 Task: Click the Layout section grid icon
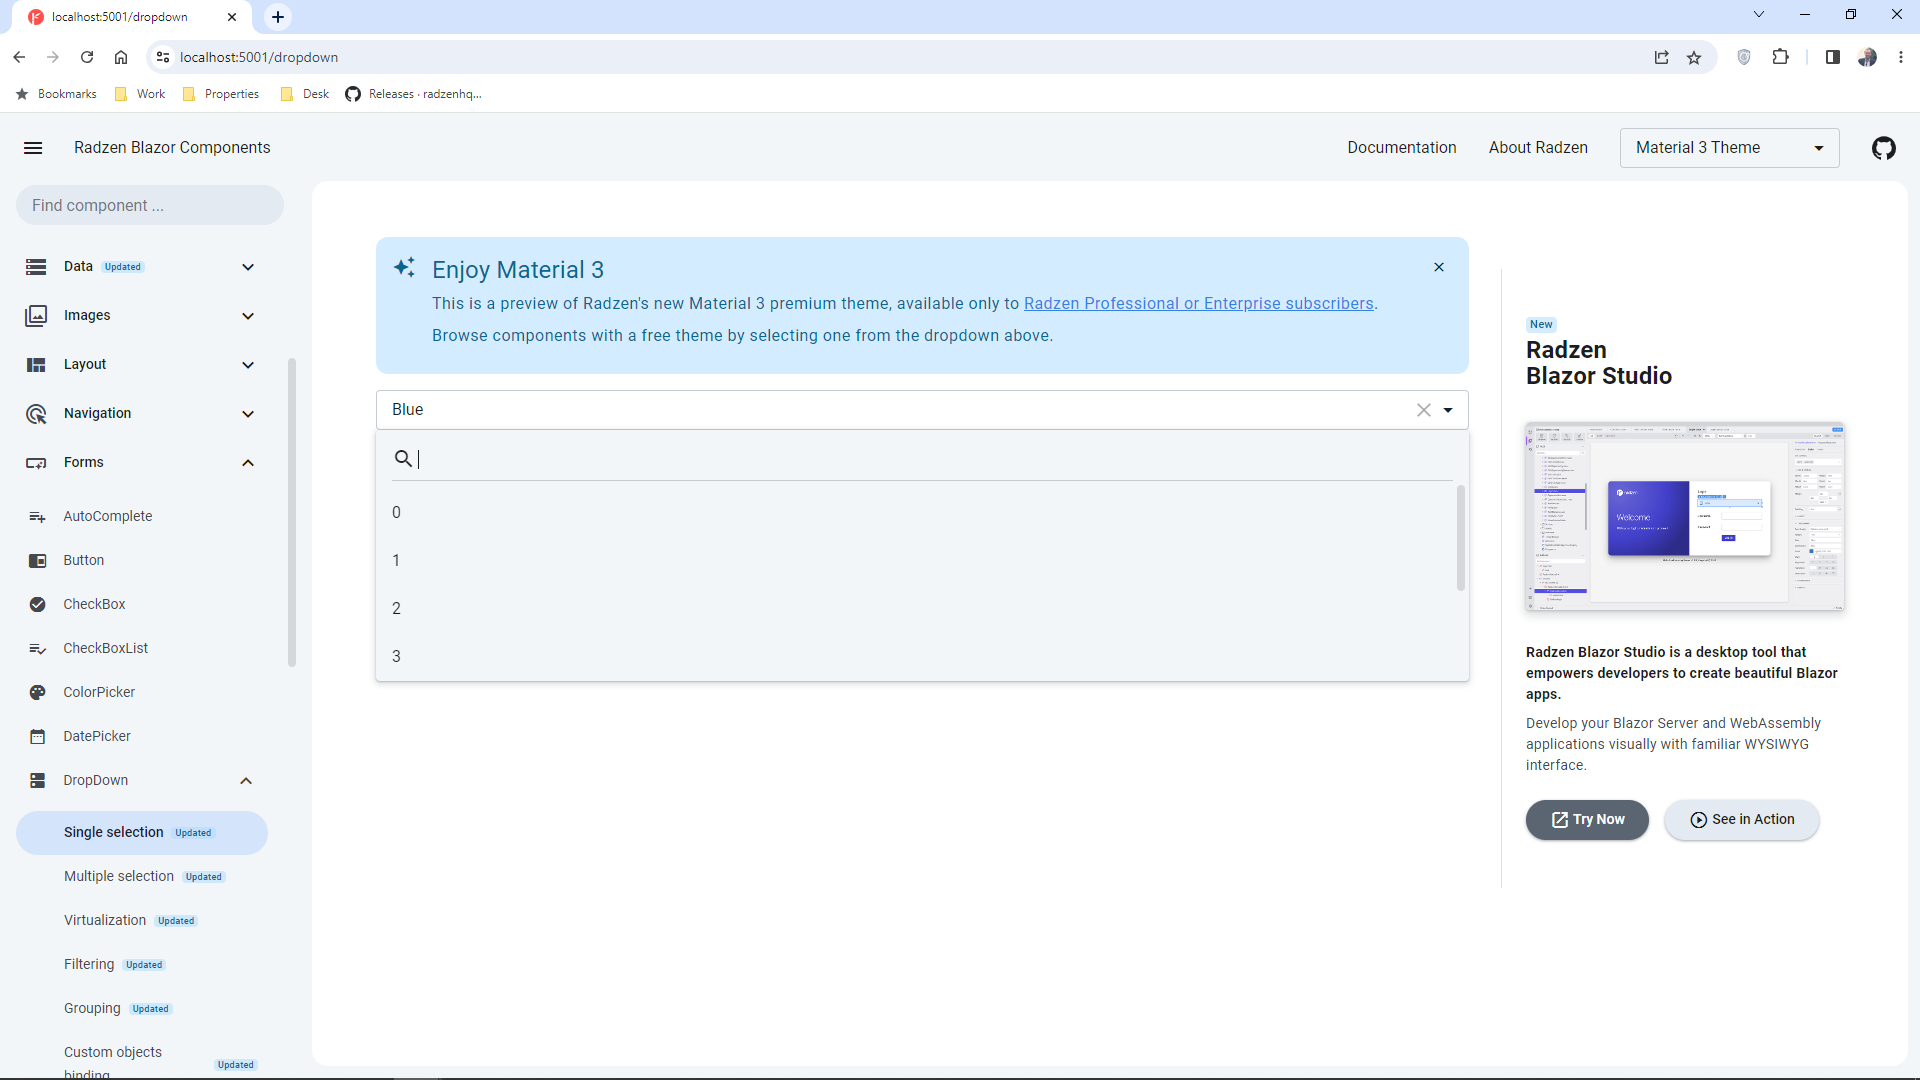click(x=37, y=364)
